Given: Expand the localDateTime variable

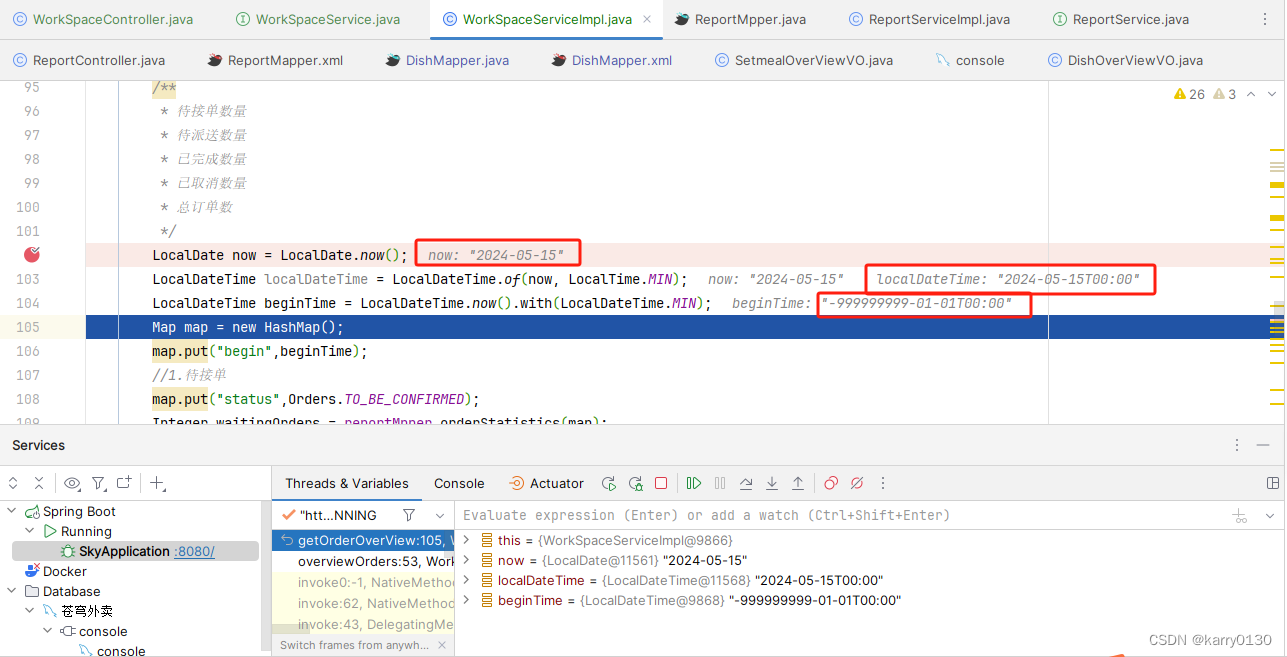Looking at the screenshot, I should [467, 580].
